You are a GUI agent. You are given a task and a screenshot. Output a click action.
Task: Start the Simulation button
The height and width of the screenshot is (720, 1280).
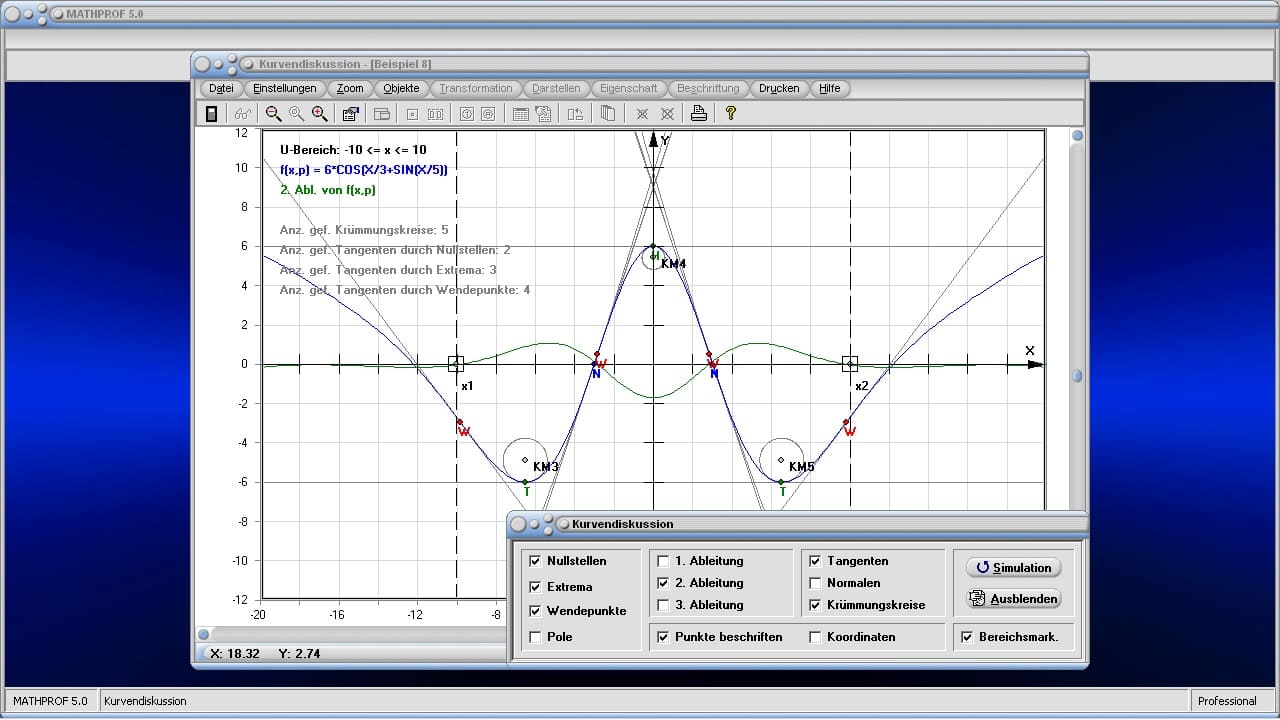tap(1013, 568)
